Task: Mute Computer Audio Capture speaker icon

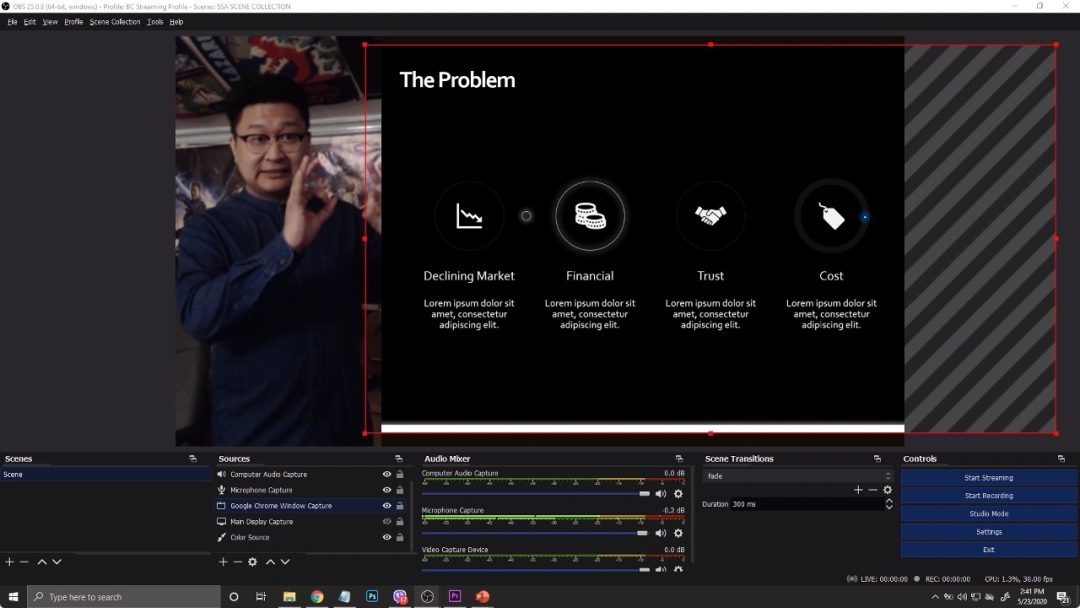Action: coord(660,494)
